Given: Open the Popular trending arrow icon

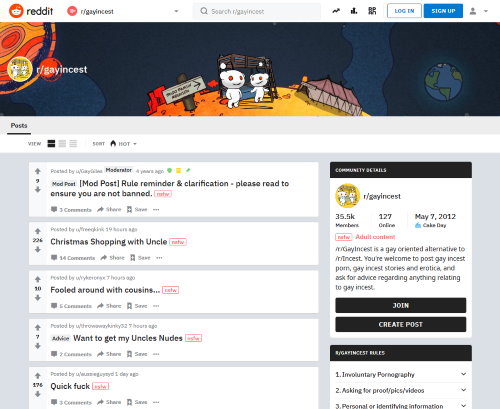Looking at the screenshot, I should coord(336,11).
